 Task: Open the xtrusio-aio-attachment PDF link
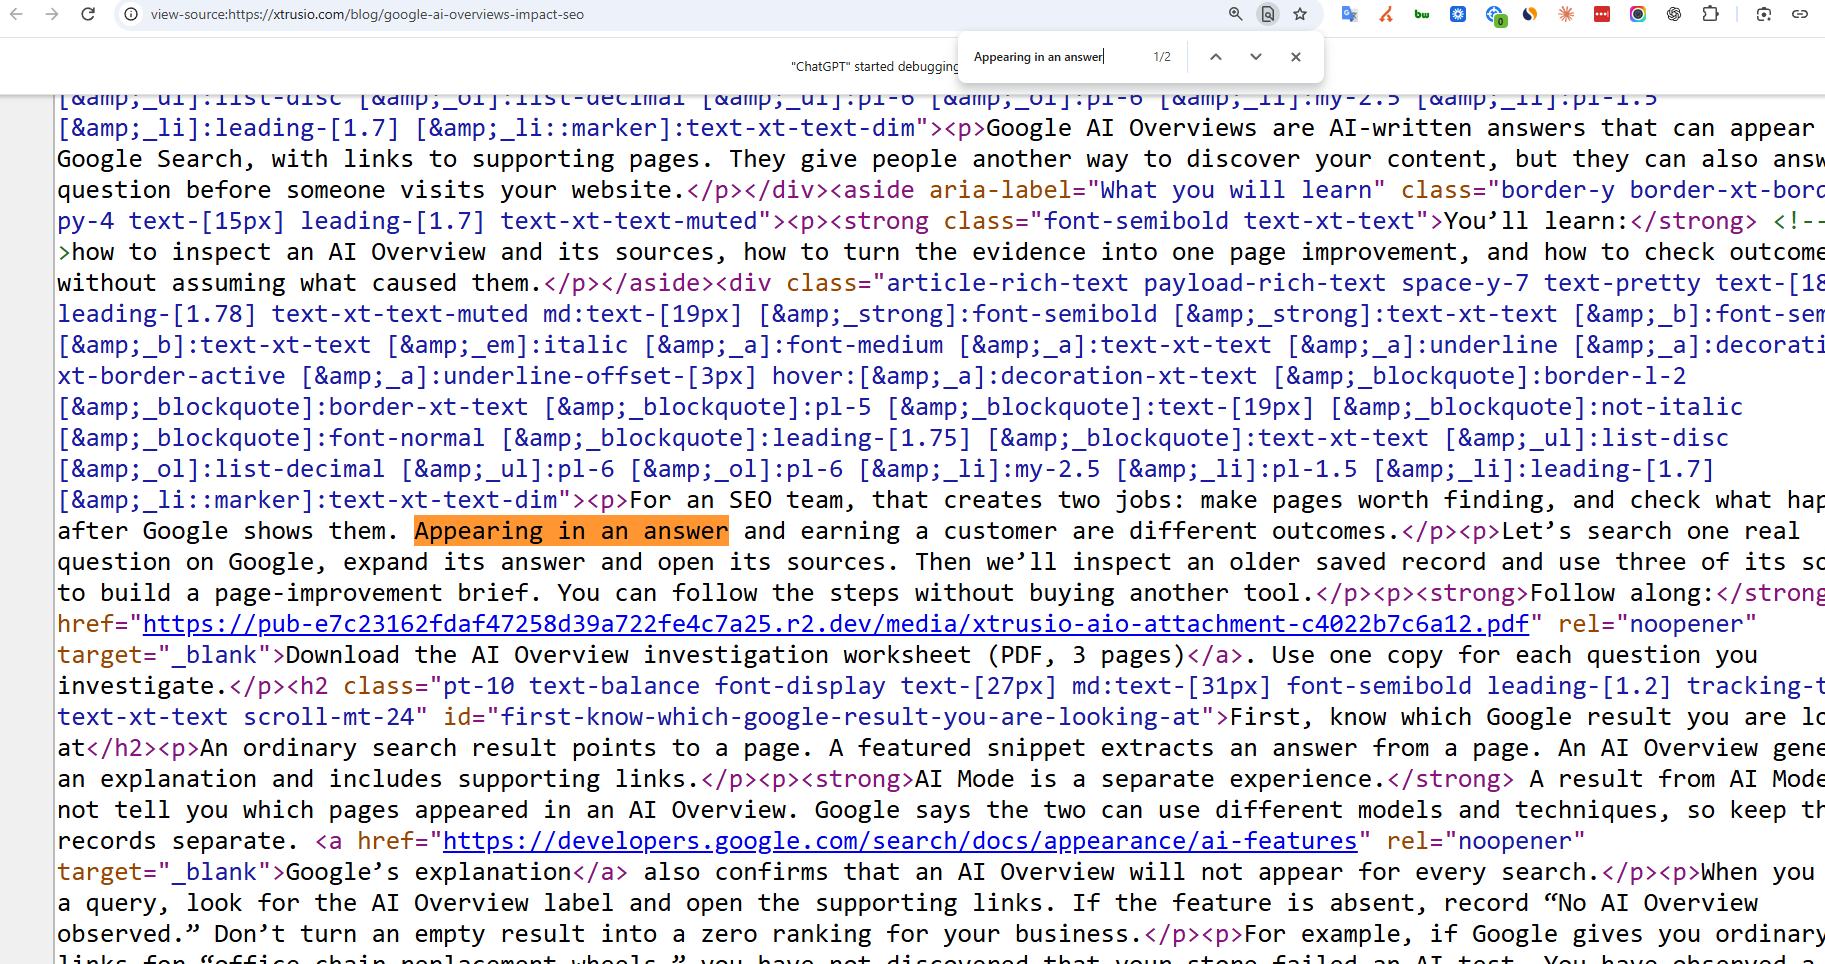point(836,624)
